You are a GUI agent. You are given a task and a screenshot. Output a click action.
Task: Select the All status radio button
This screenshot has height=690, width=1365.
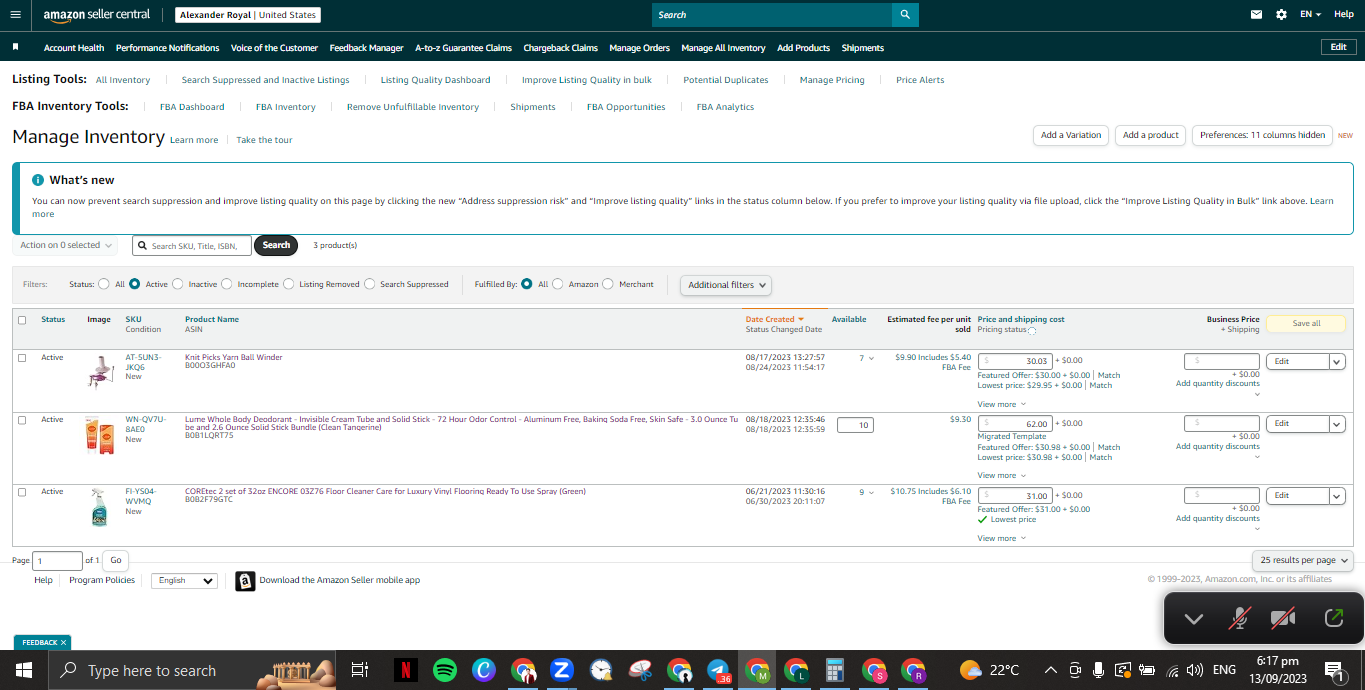coord(104,284)
